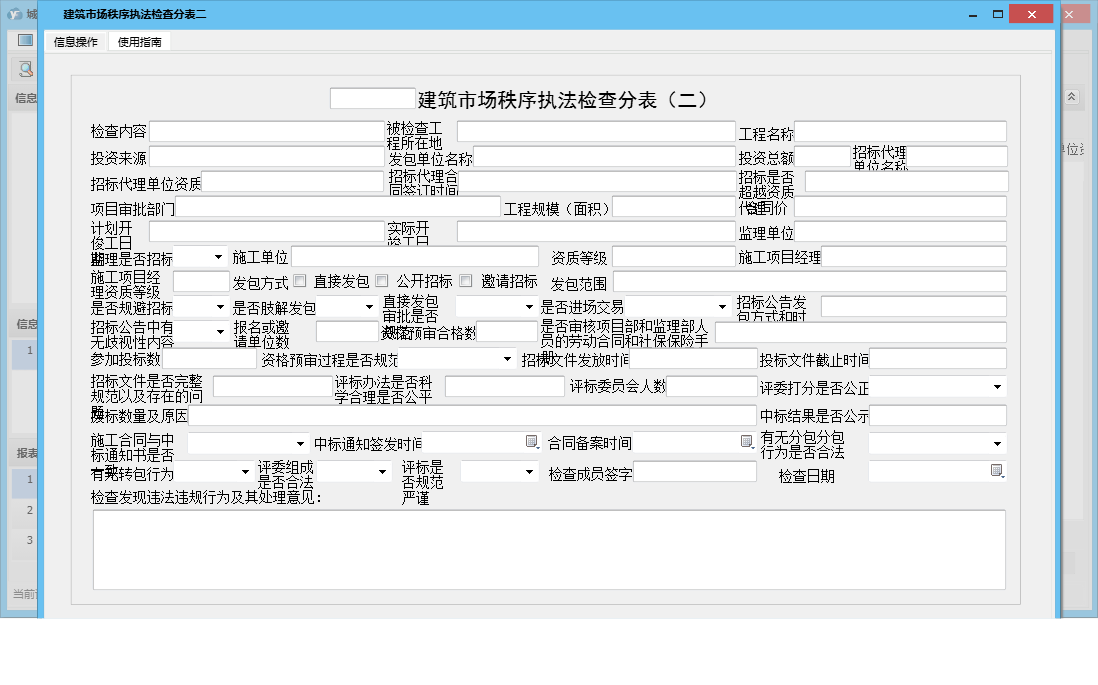Screen dimensions: 1098x685
Task: Open report 3 in the 报表 sidebar section
Action: 24,537
